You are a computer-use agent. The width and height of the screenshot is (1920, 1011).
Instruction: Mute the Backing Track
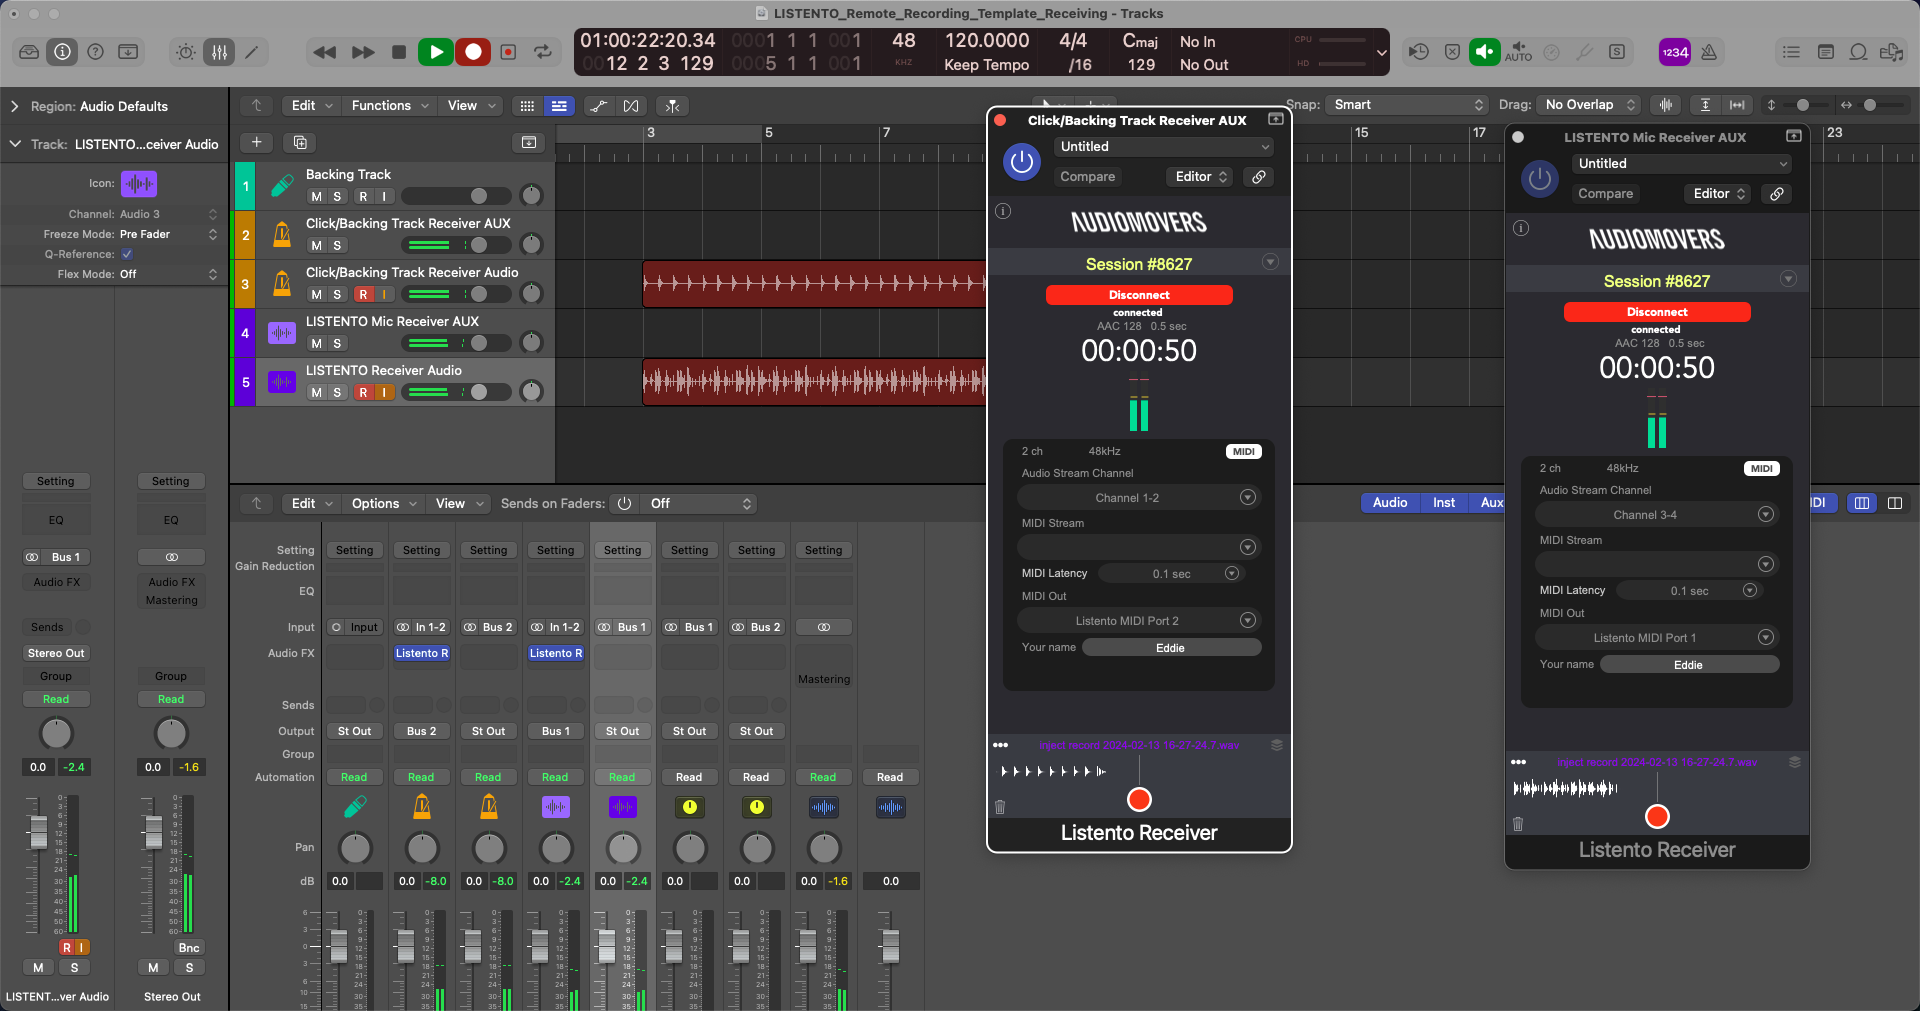[316, 196]
